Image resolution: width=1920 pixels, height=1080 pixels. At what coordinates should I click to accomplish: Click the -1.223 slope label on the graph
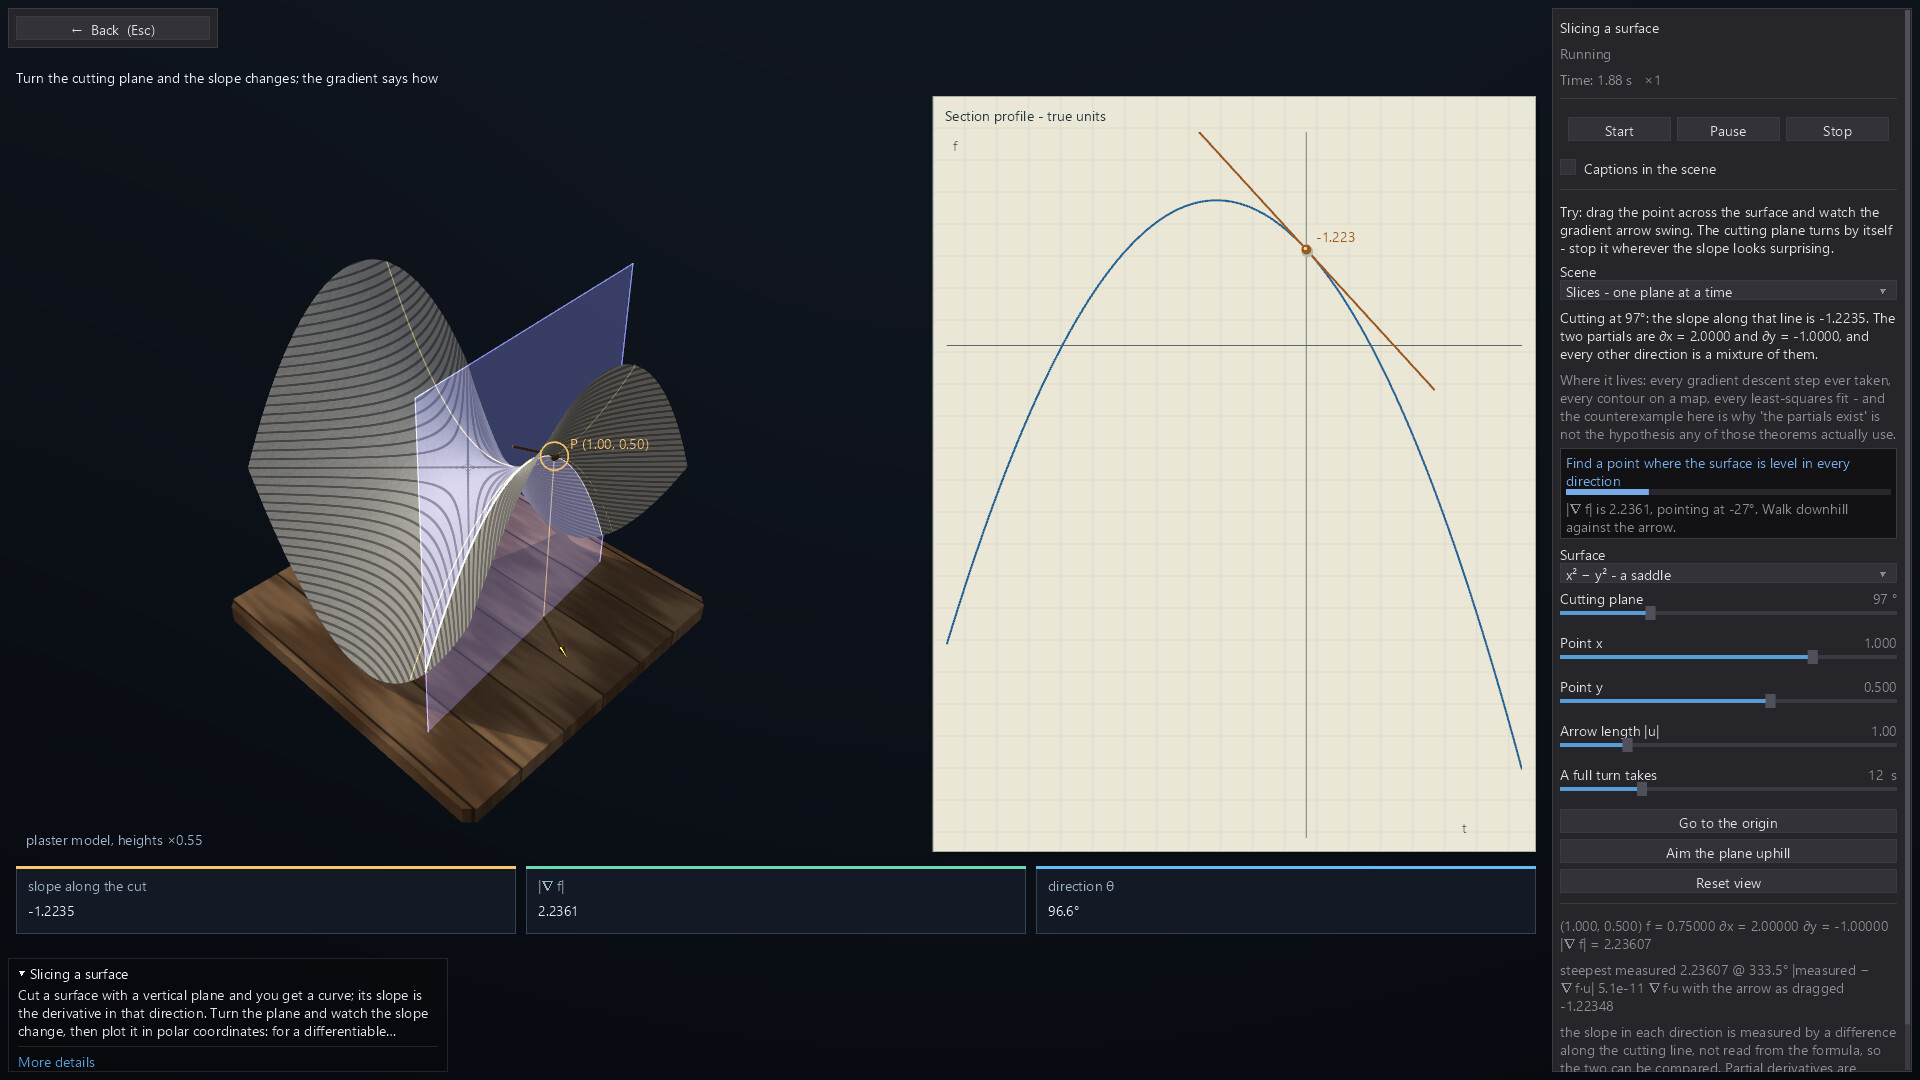pos(1335,237)
